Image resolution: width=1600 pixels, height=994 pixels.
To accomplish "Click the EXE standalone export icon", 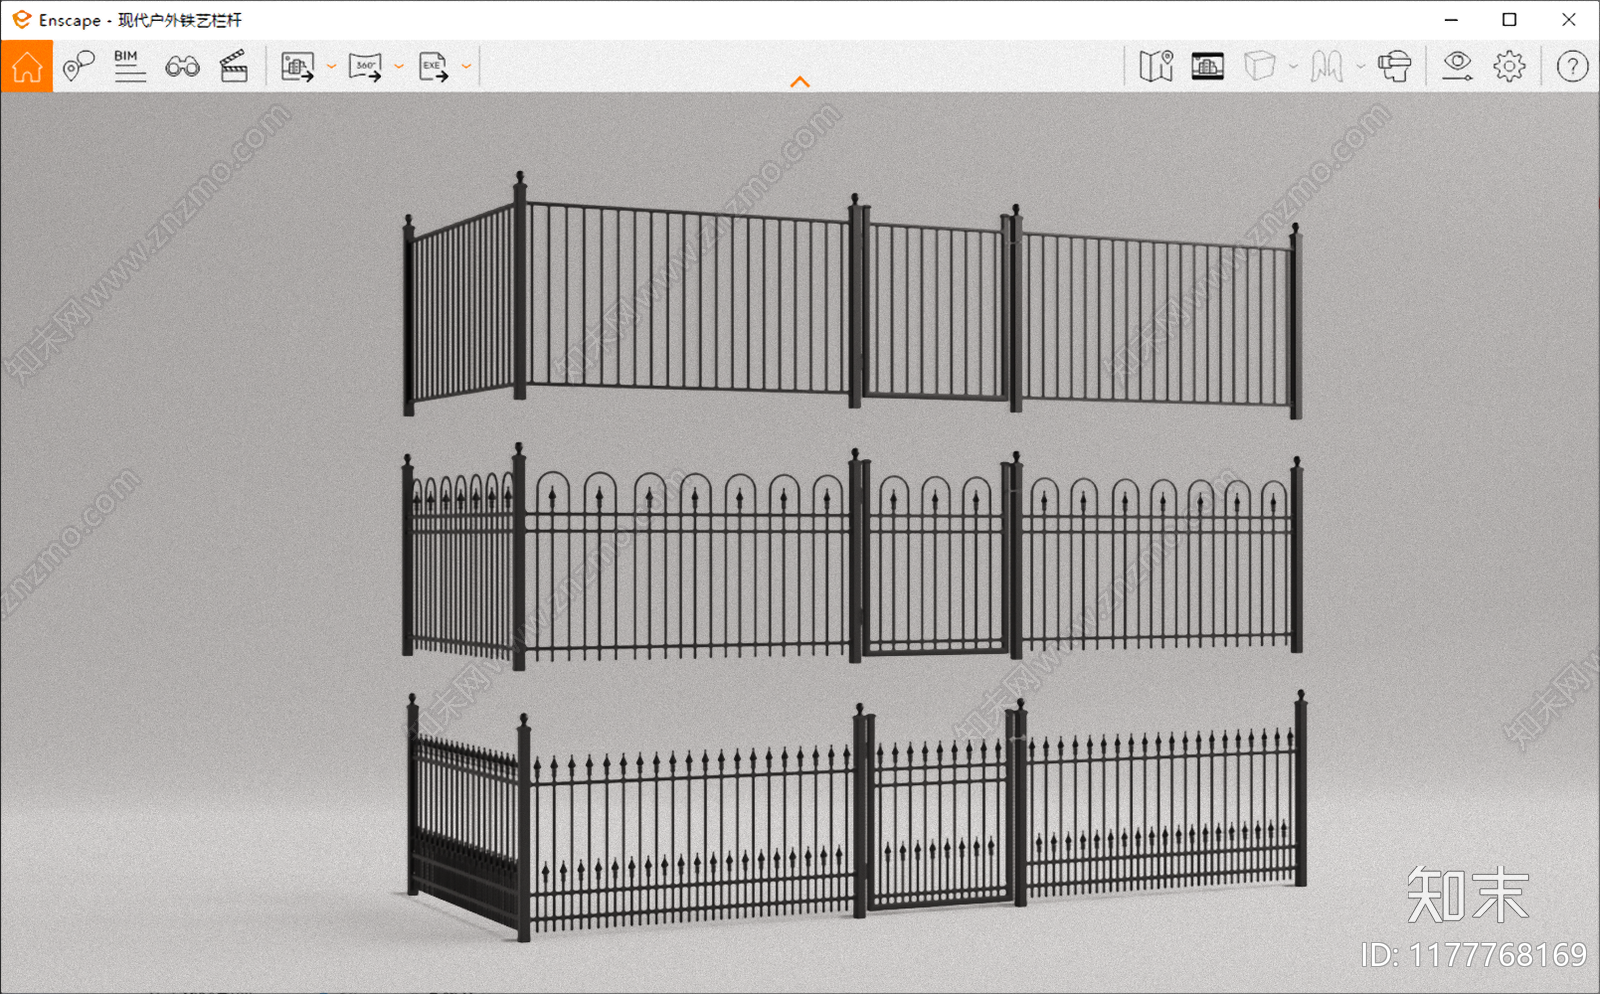I will tap(434, 67).
